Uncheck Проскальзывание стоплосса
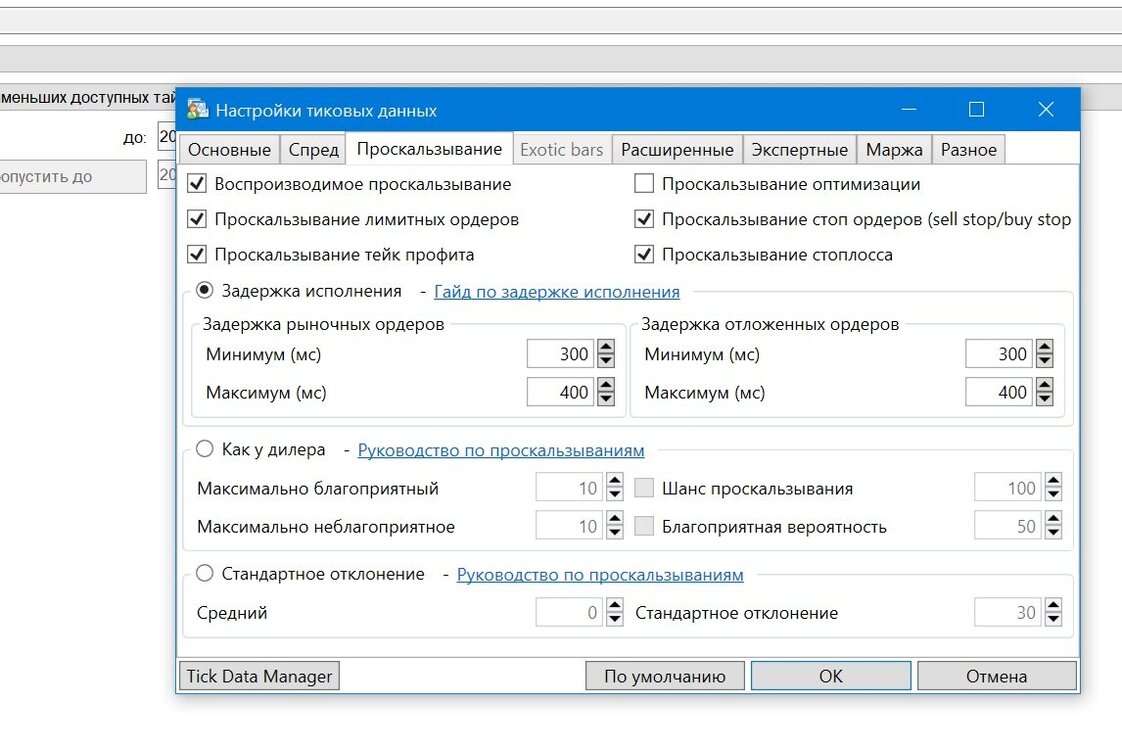1122x750 pixels. [x=644, y=254]
